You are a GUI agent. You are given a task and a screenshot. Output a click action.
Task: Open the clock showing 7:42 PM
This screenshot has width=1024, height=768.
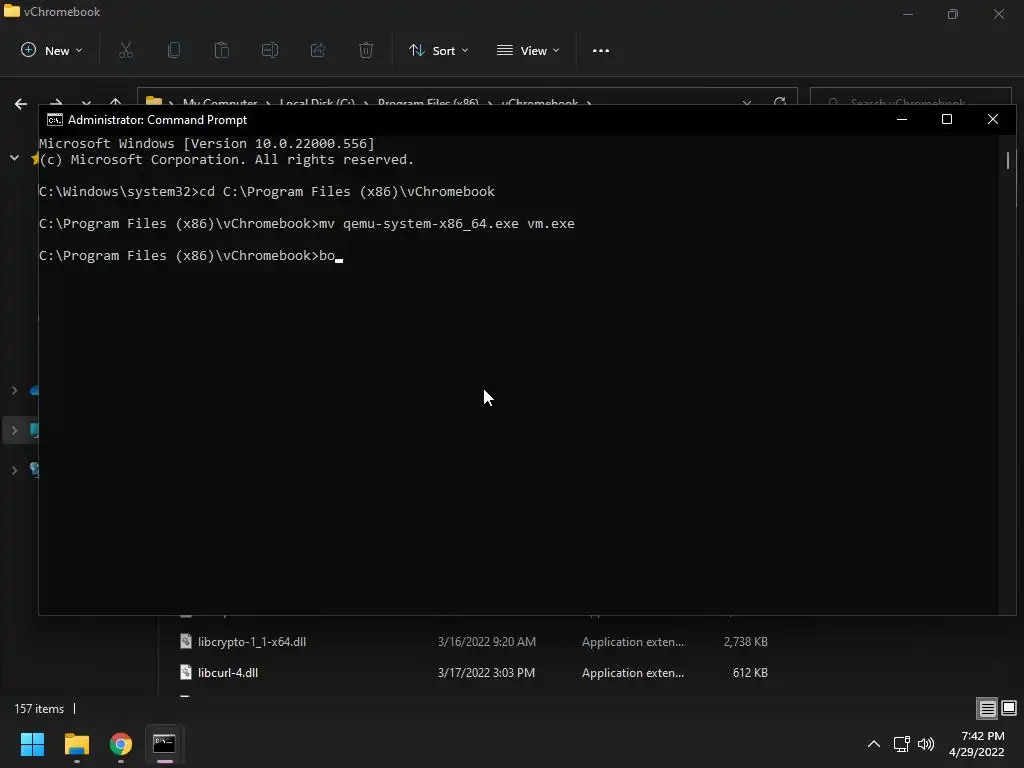(977, 744)
